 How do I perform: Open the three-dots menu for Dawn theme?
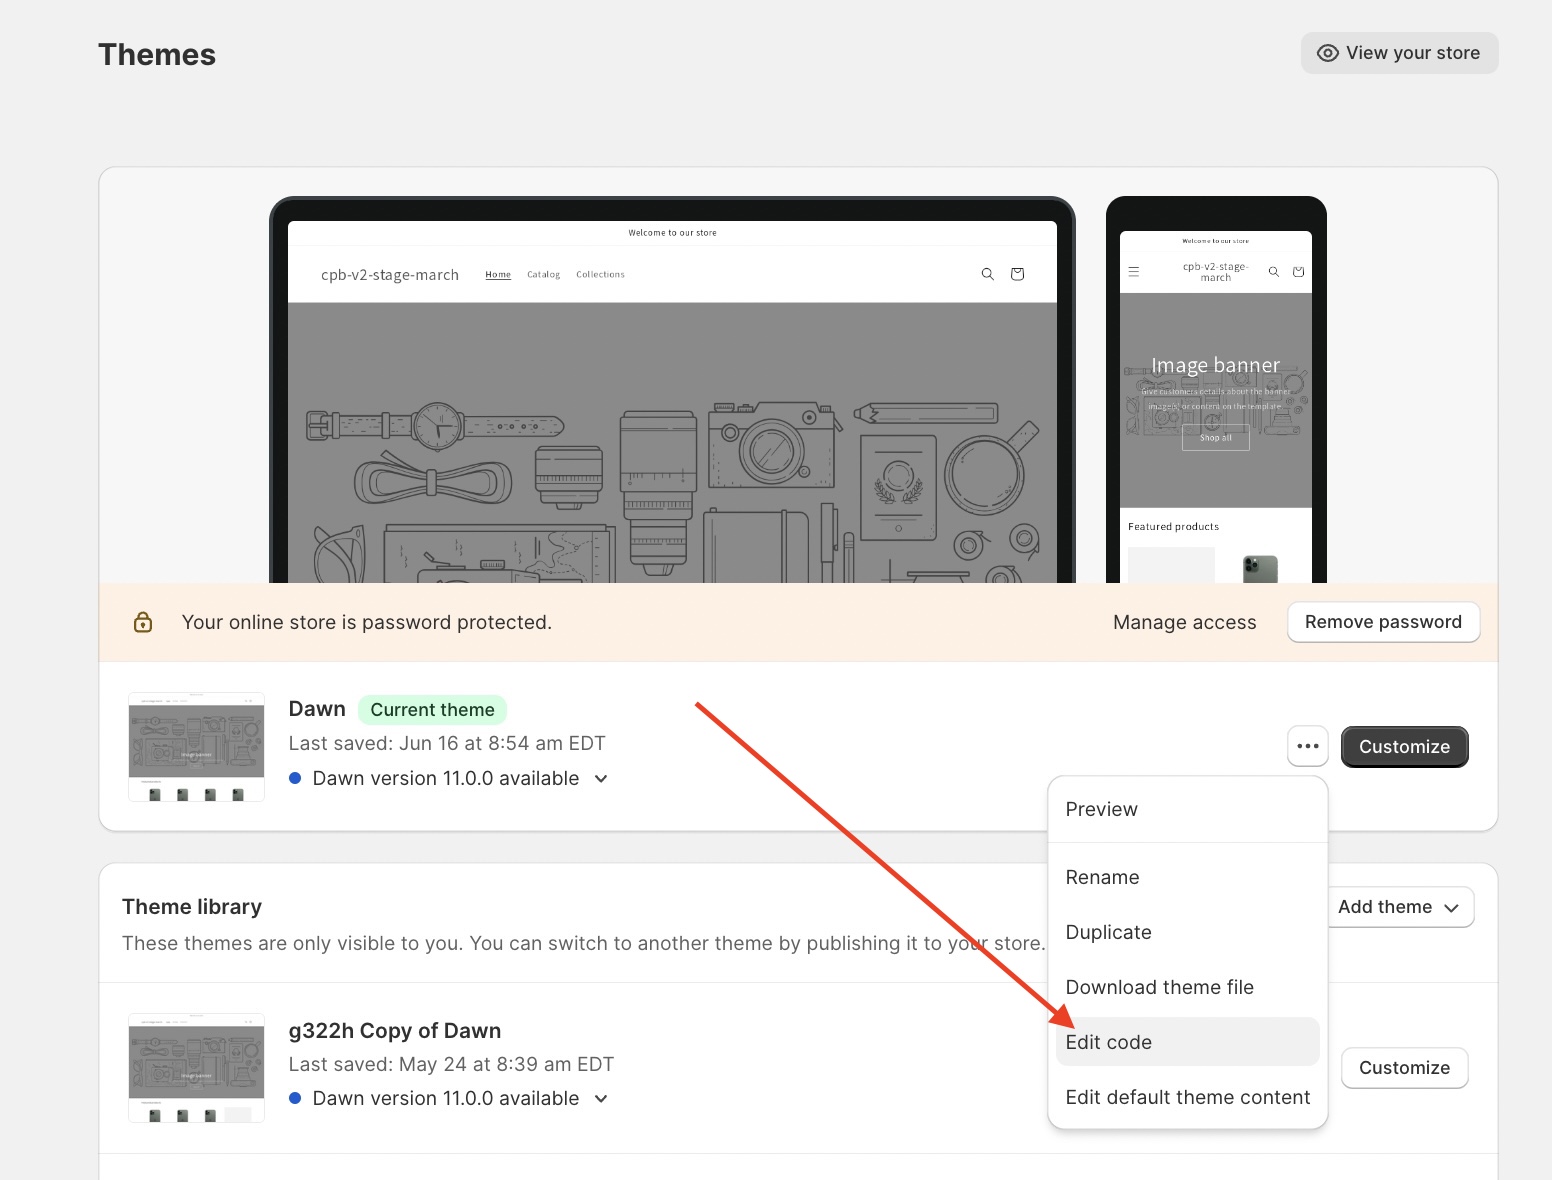(x=1308, y=746)
